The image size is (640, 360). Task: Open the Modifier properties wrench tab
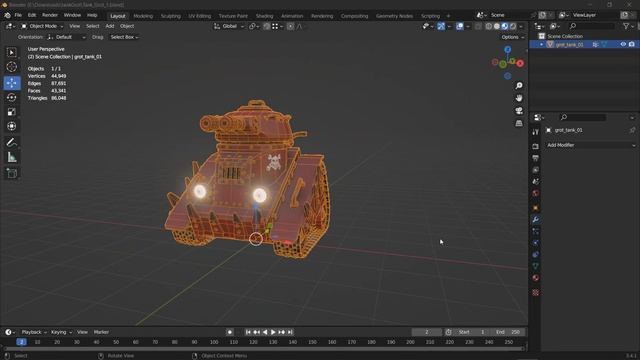click(x=536, y=220)
